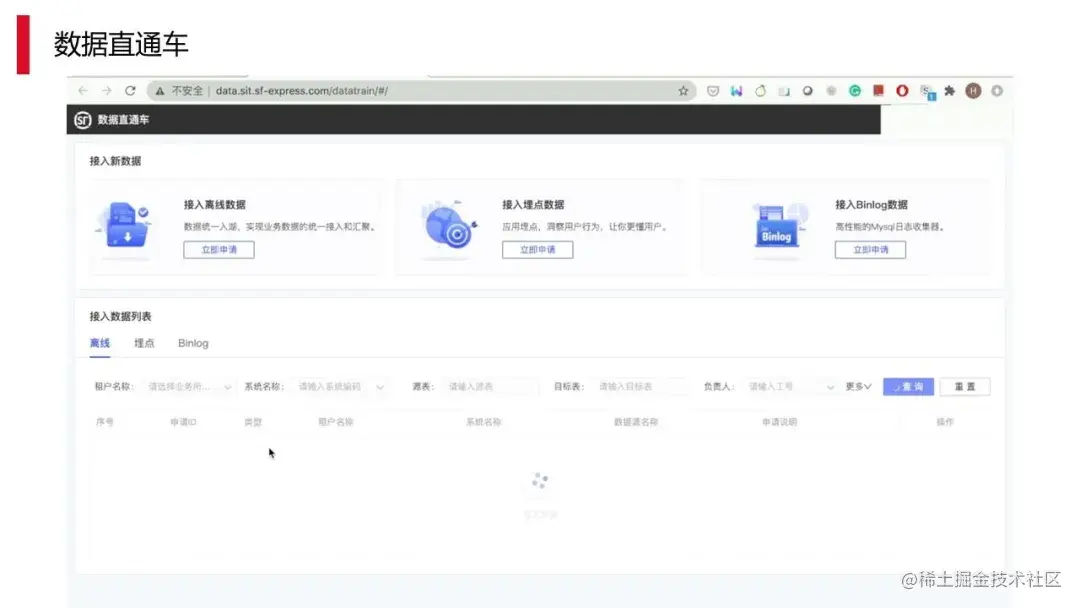The height and width of the screenshot is (608, 1080).
Task: Click the 数据源名称 column header
Action: coord(636,422)
